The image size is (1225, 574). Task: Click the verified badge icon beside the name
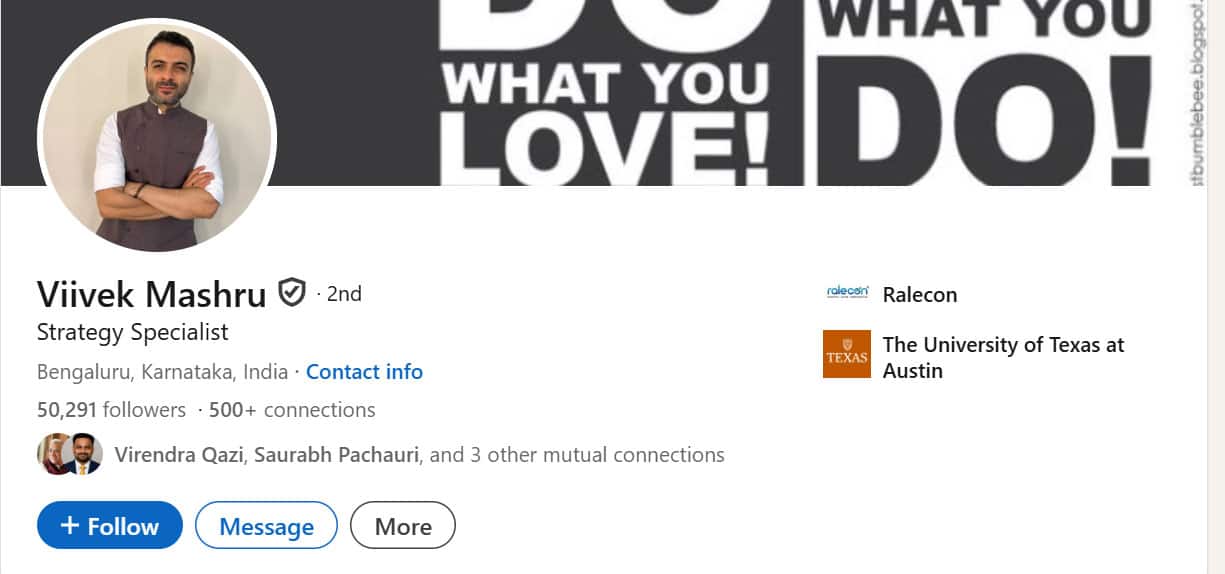point(291,293)
